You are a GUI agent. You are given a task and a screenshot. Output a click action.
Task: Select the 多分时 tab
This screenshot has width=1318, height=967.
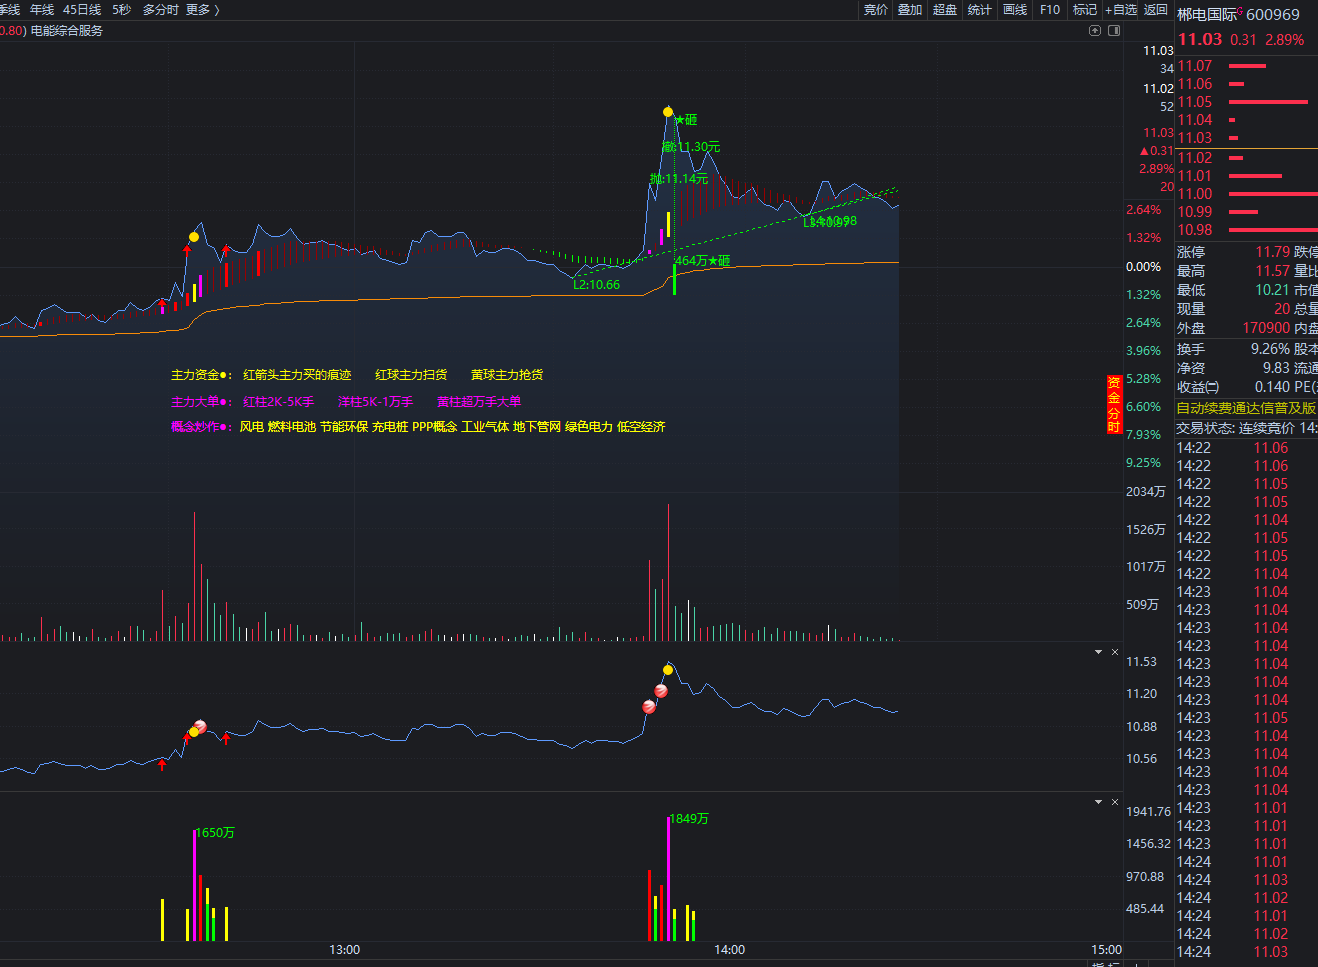click(161, 10)
